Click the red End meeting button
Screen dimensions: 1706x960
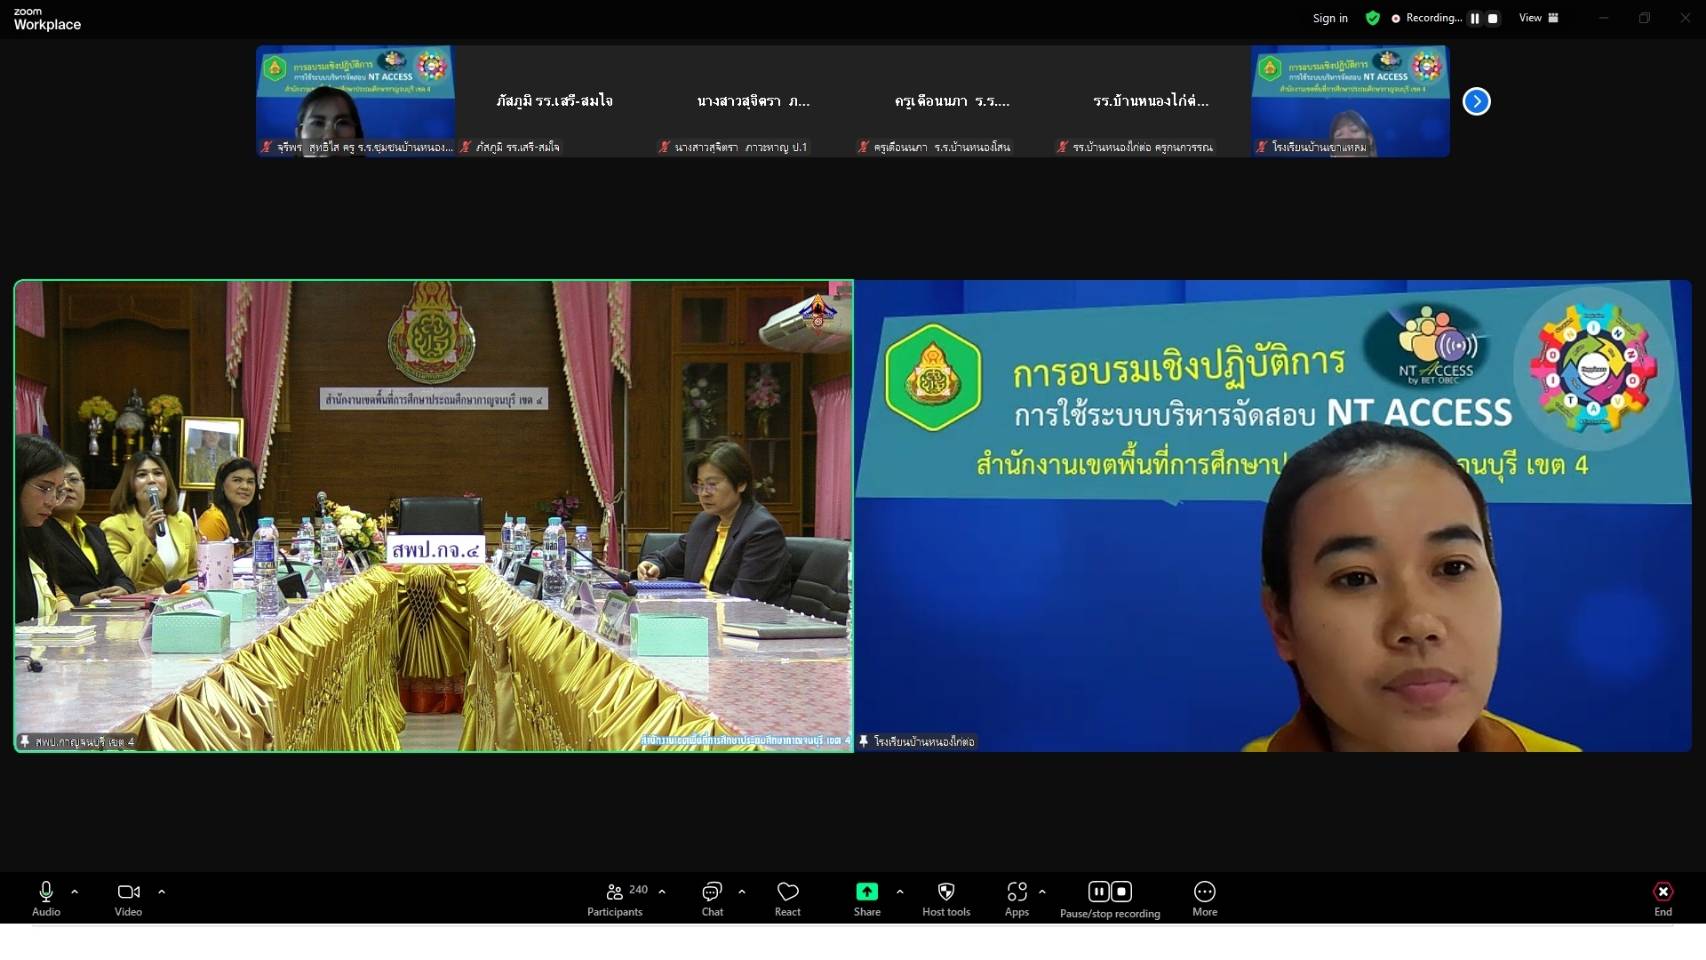click(1663, 897)
